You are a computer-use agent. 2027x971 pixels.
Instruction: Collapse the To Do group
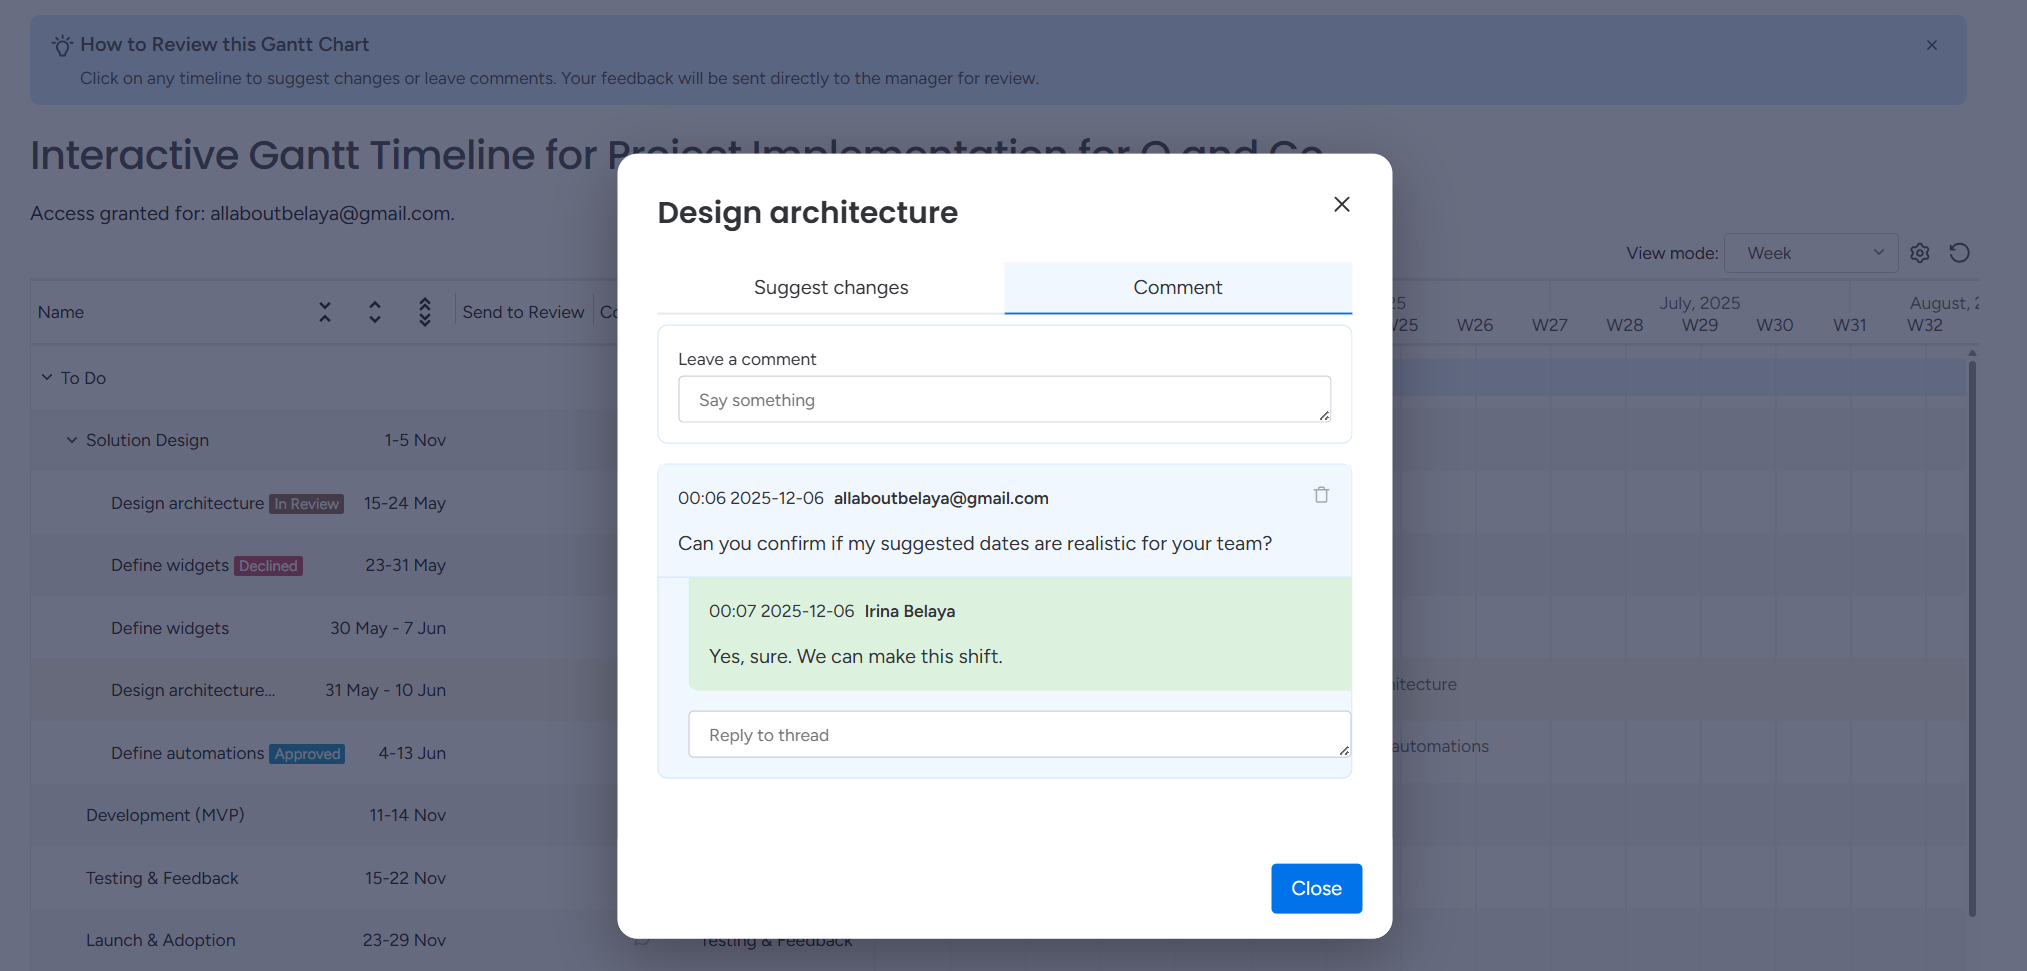point(47,378)
